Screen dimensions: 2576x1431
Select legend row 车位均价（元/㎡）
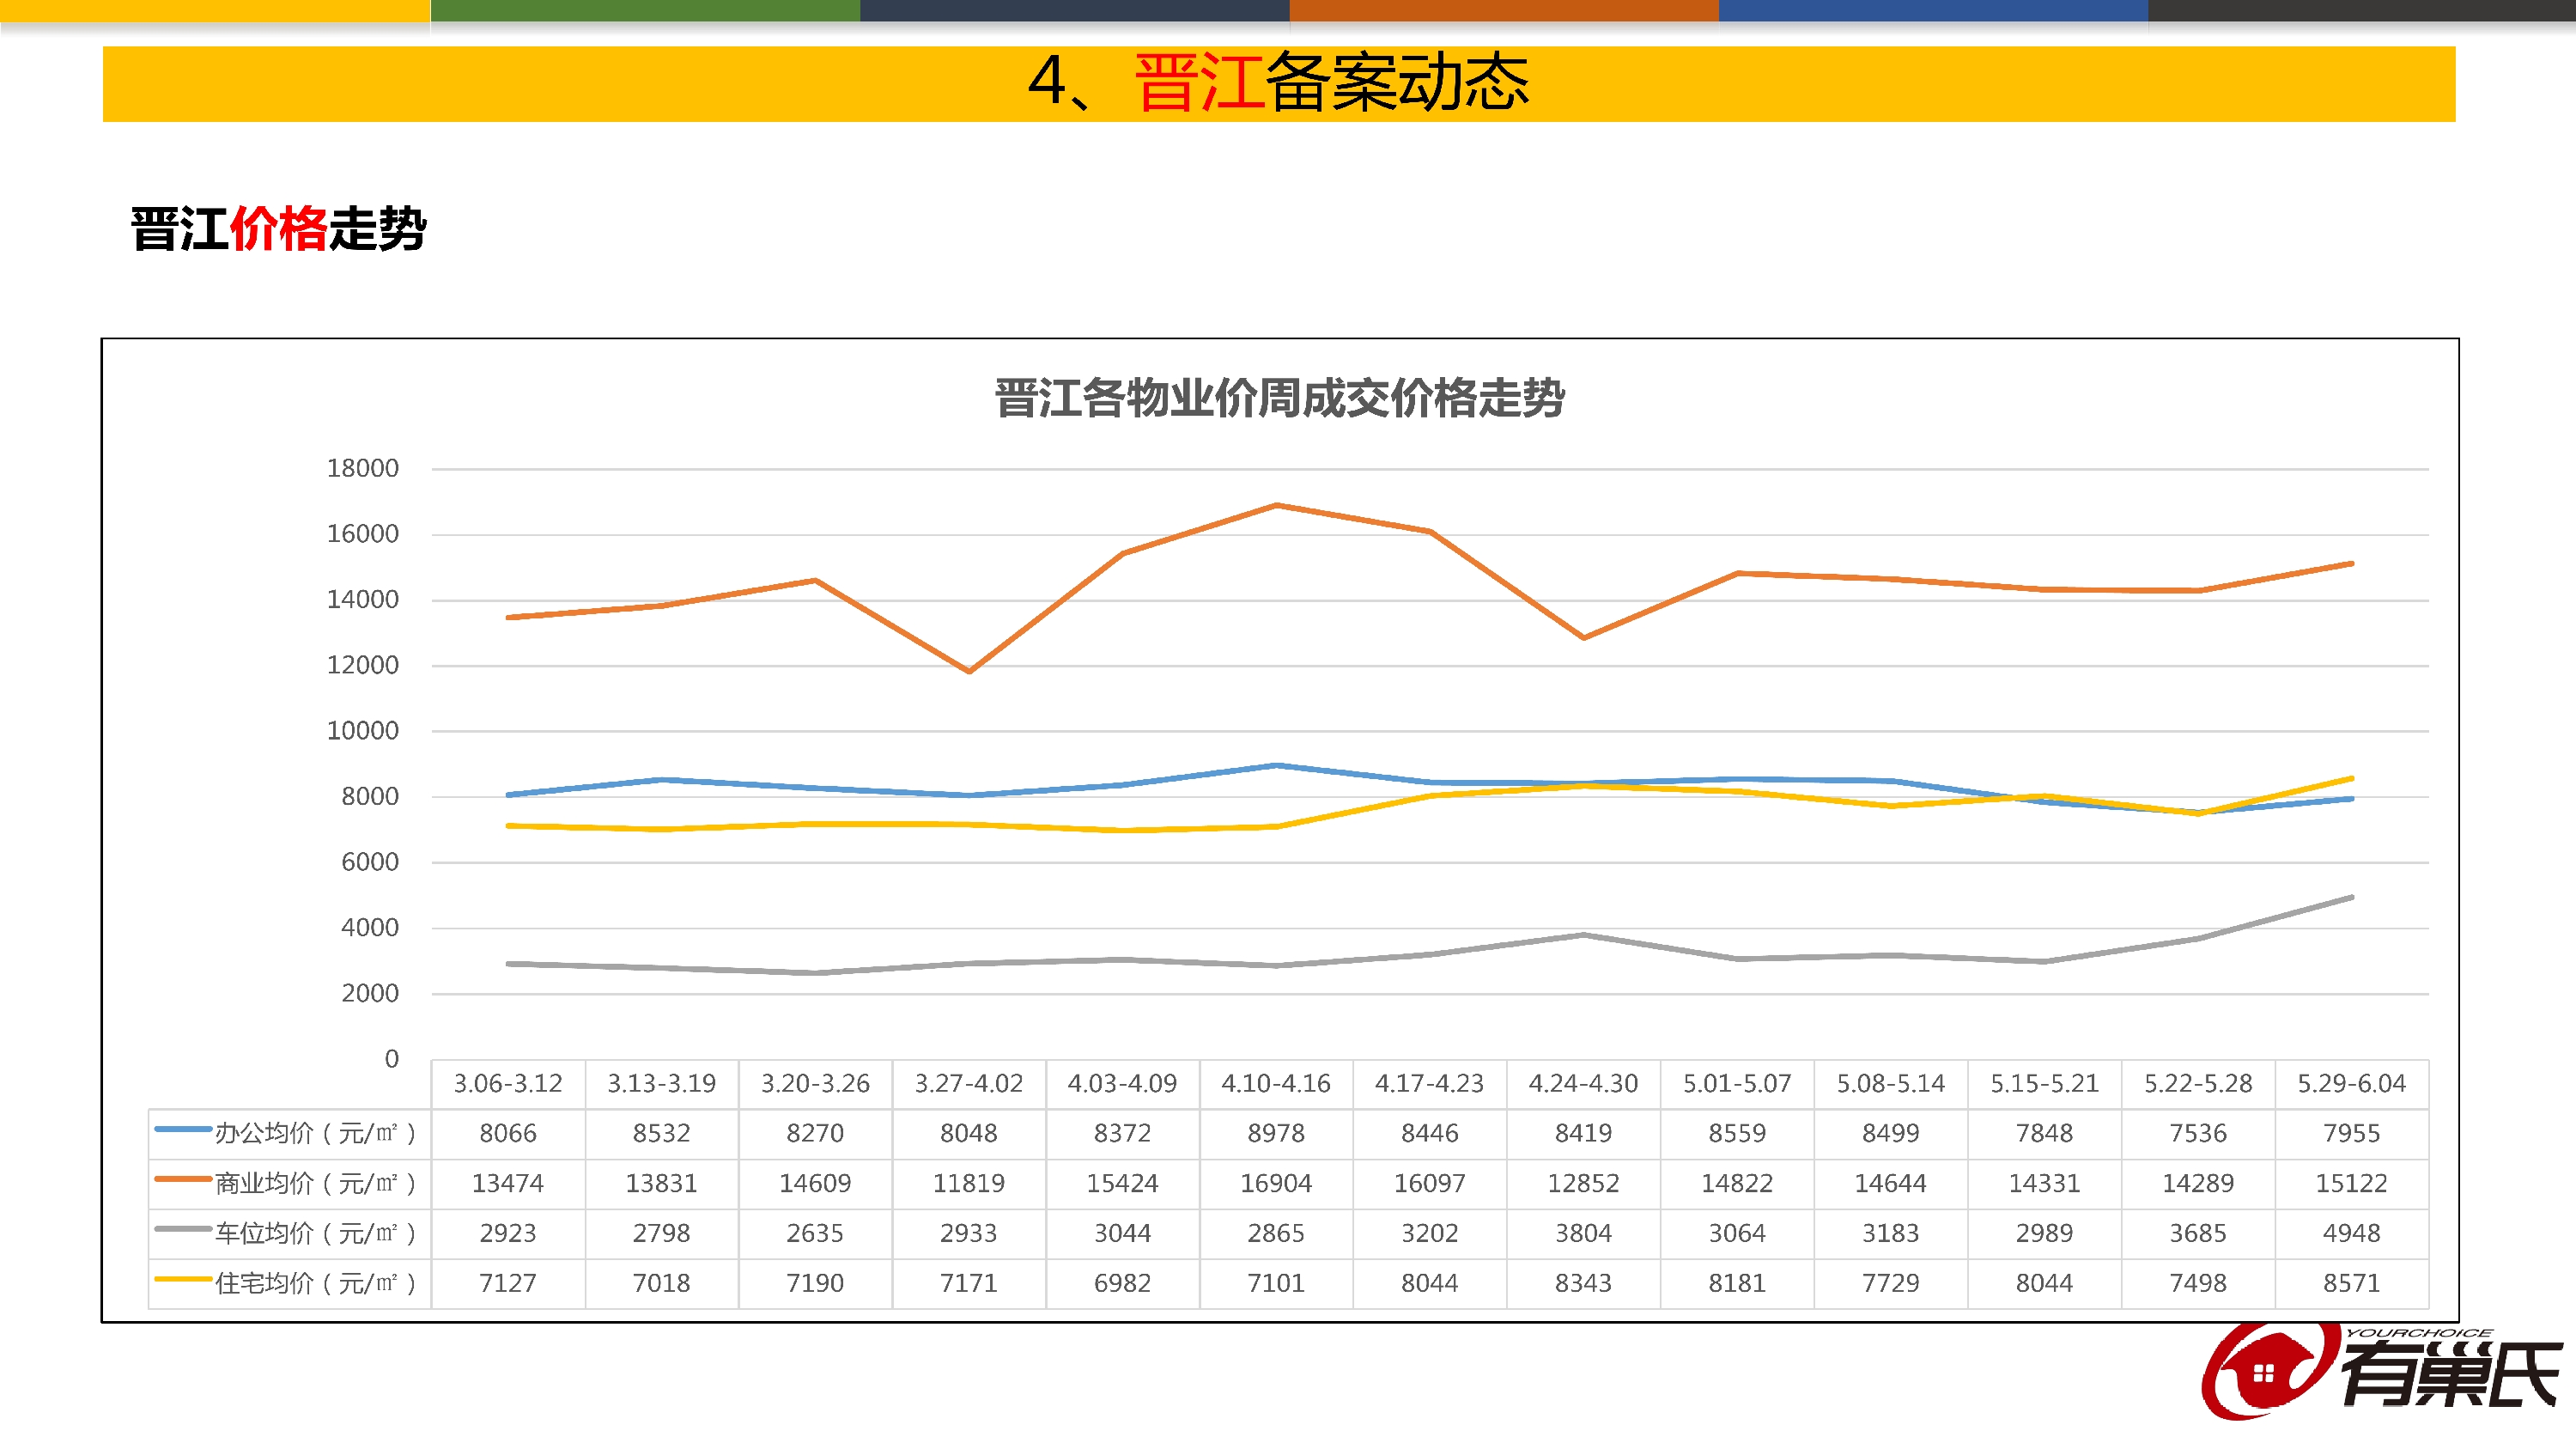tap(290, 1233)
